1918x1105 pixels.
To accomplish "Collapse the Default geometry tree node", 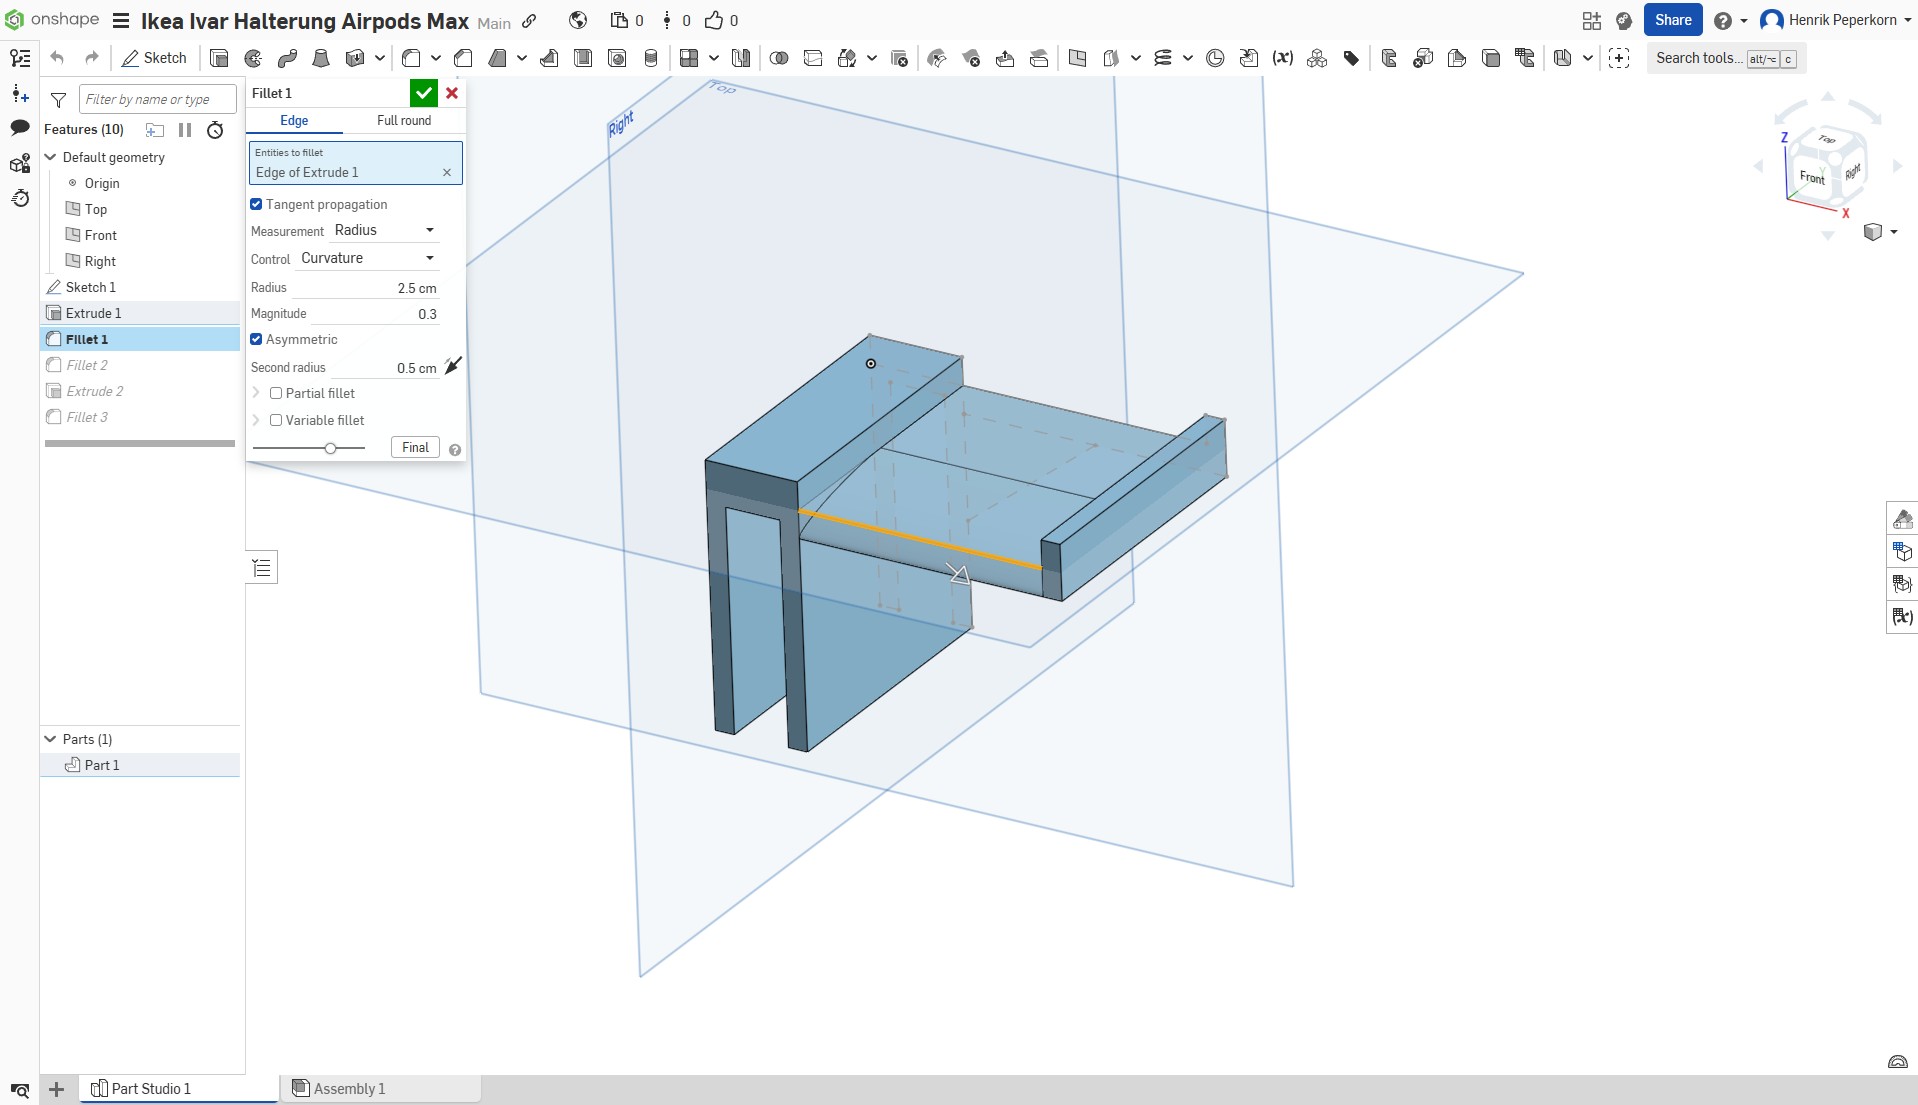I will [50, 157].
